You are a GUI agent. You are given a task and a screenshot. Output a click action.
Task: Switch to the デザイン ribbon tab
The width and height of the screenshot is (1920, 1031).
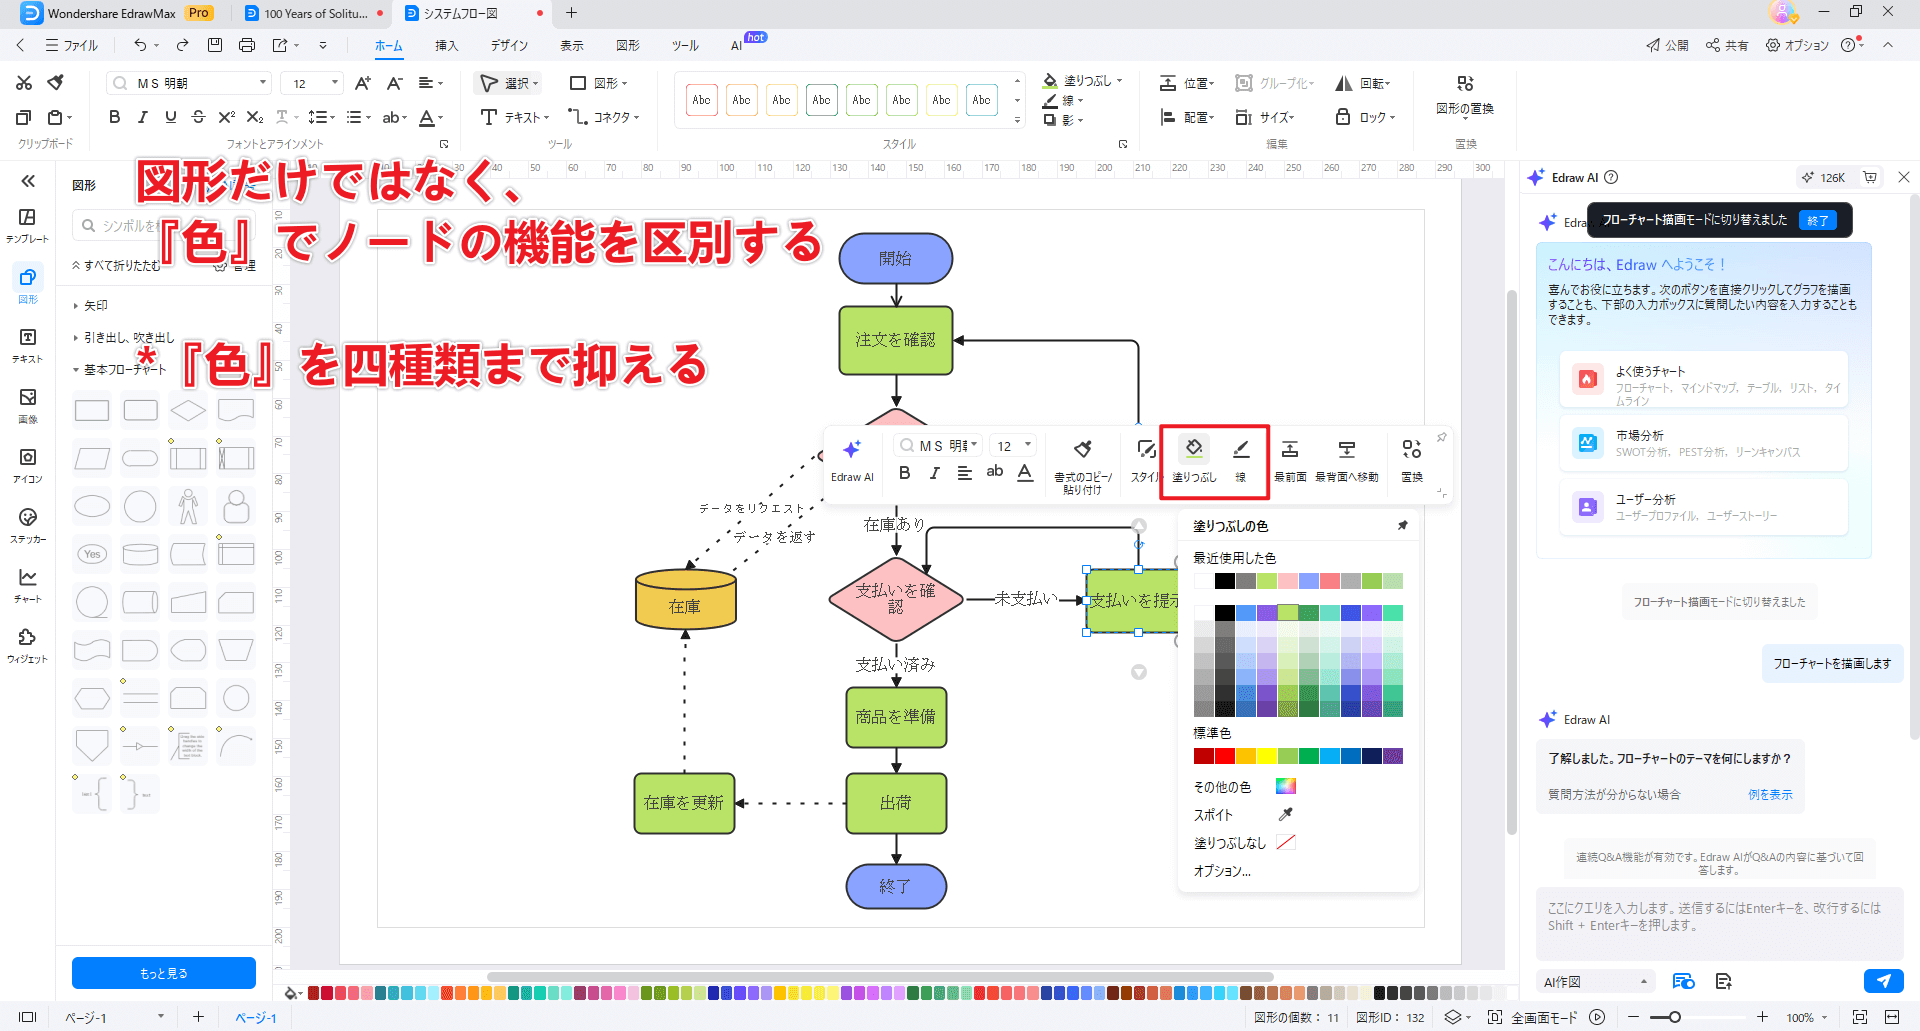coord(509,45)
